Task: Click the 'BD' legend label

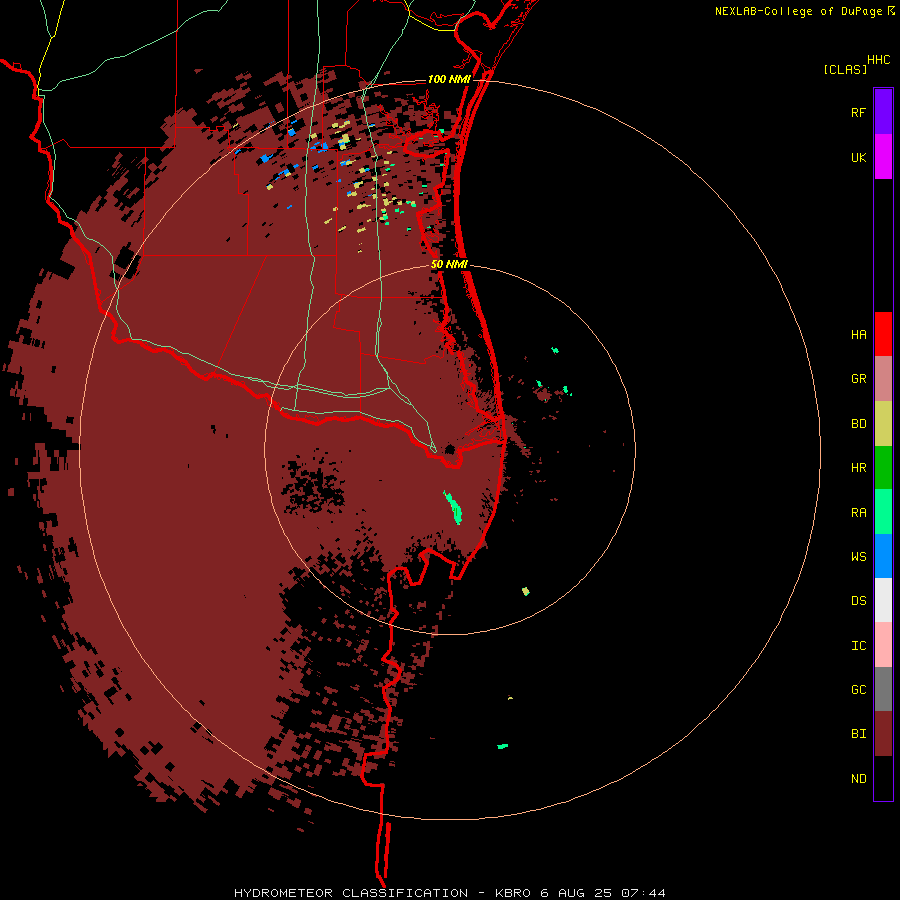Action: (x=858, y=424)
